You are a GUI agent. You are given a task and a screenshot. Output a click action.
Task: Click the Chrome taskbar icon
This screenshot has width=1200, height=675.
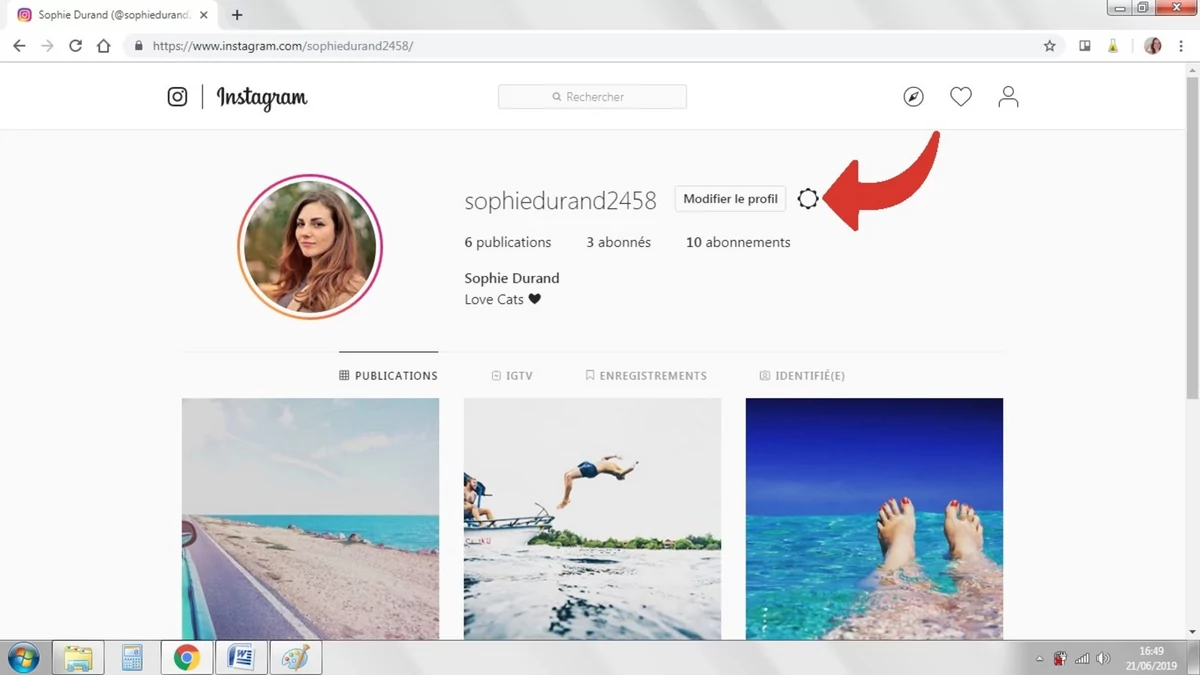pos(187,658)
